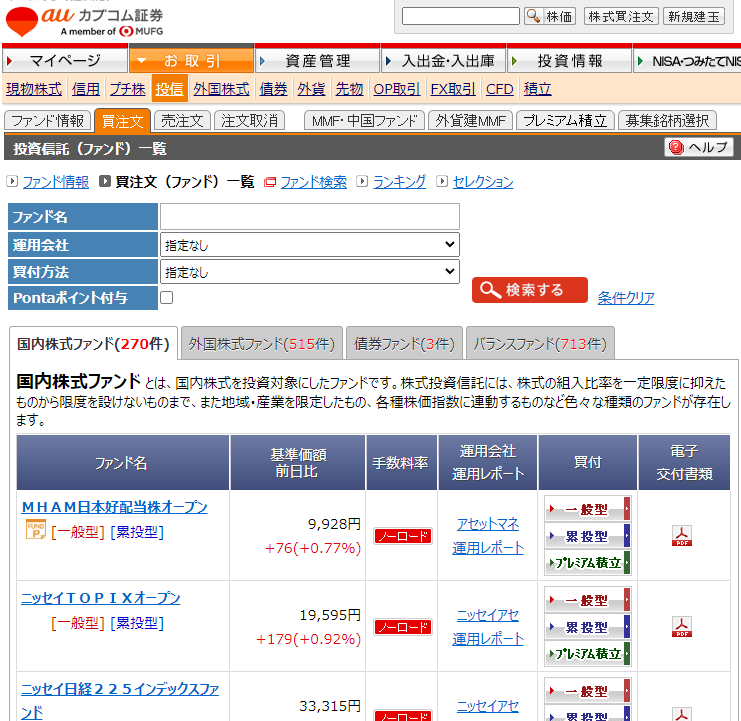Select 現物株式 submenu link

(x=34, y=89)
